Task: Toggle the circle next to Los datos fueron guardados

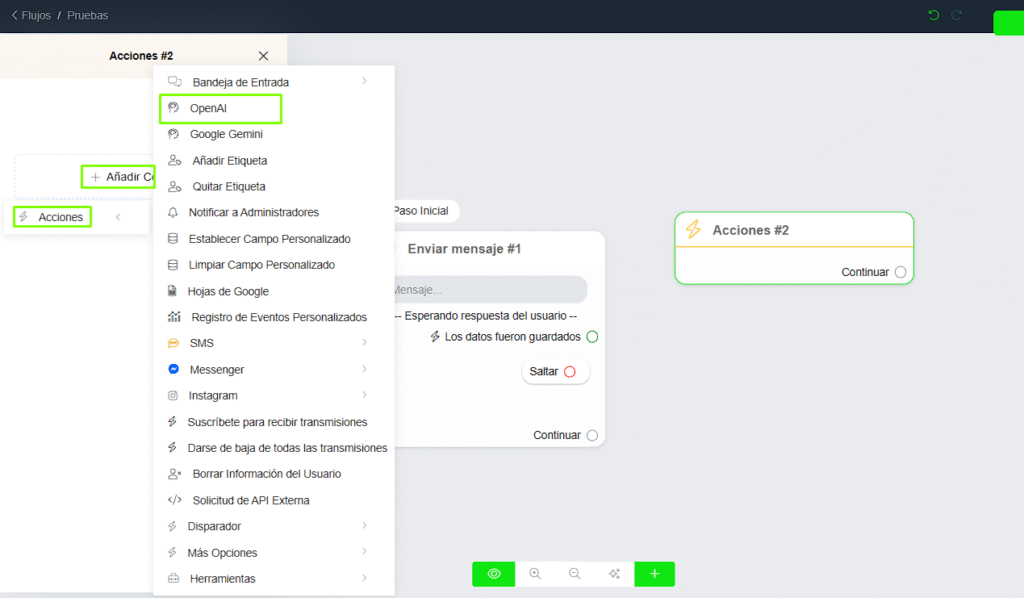Action: pos(592,337)
